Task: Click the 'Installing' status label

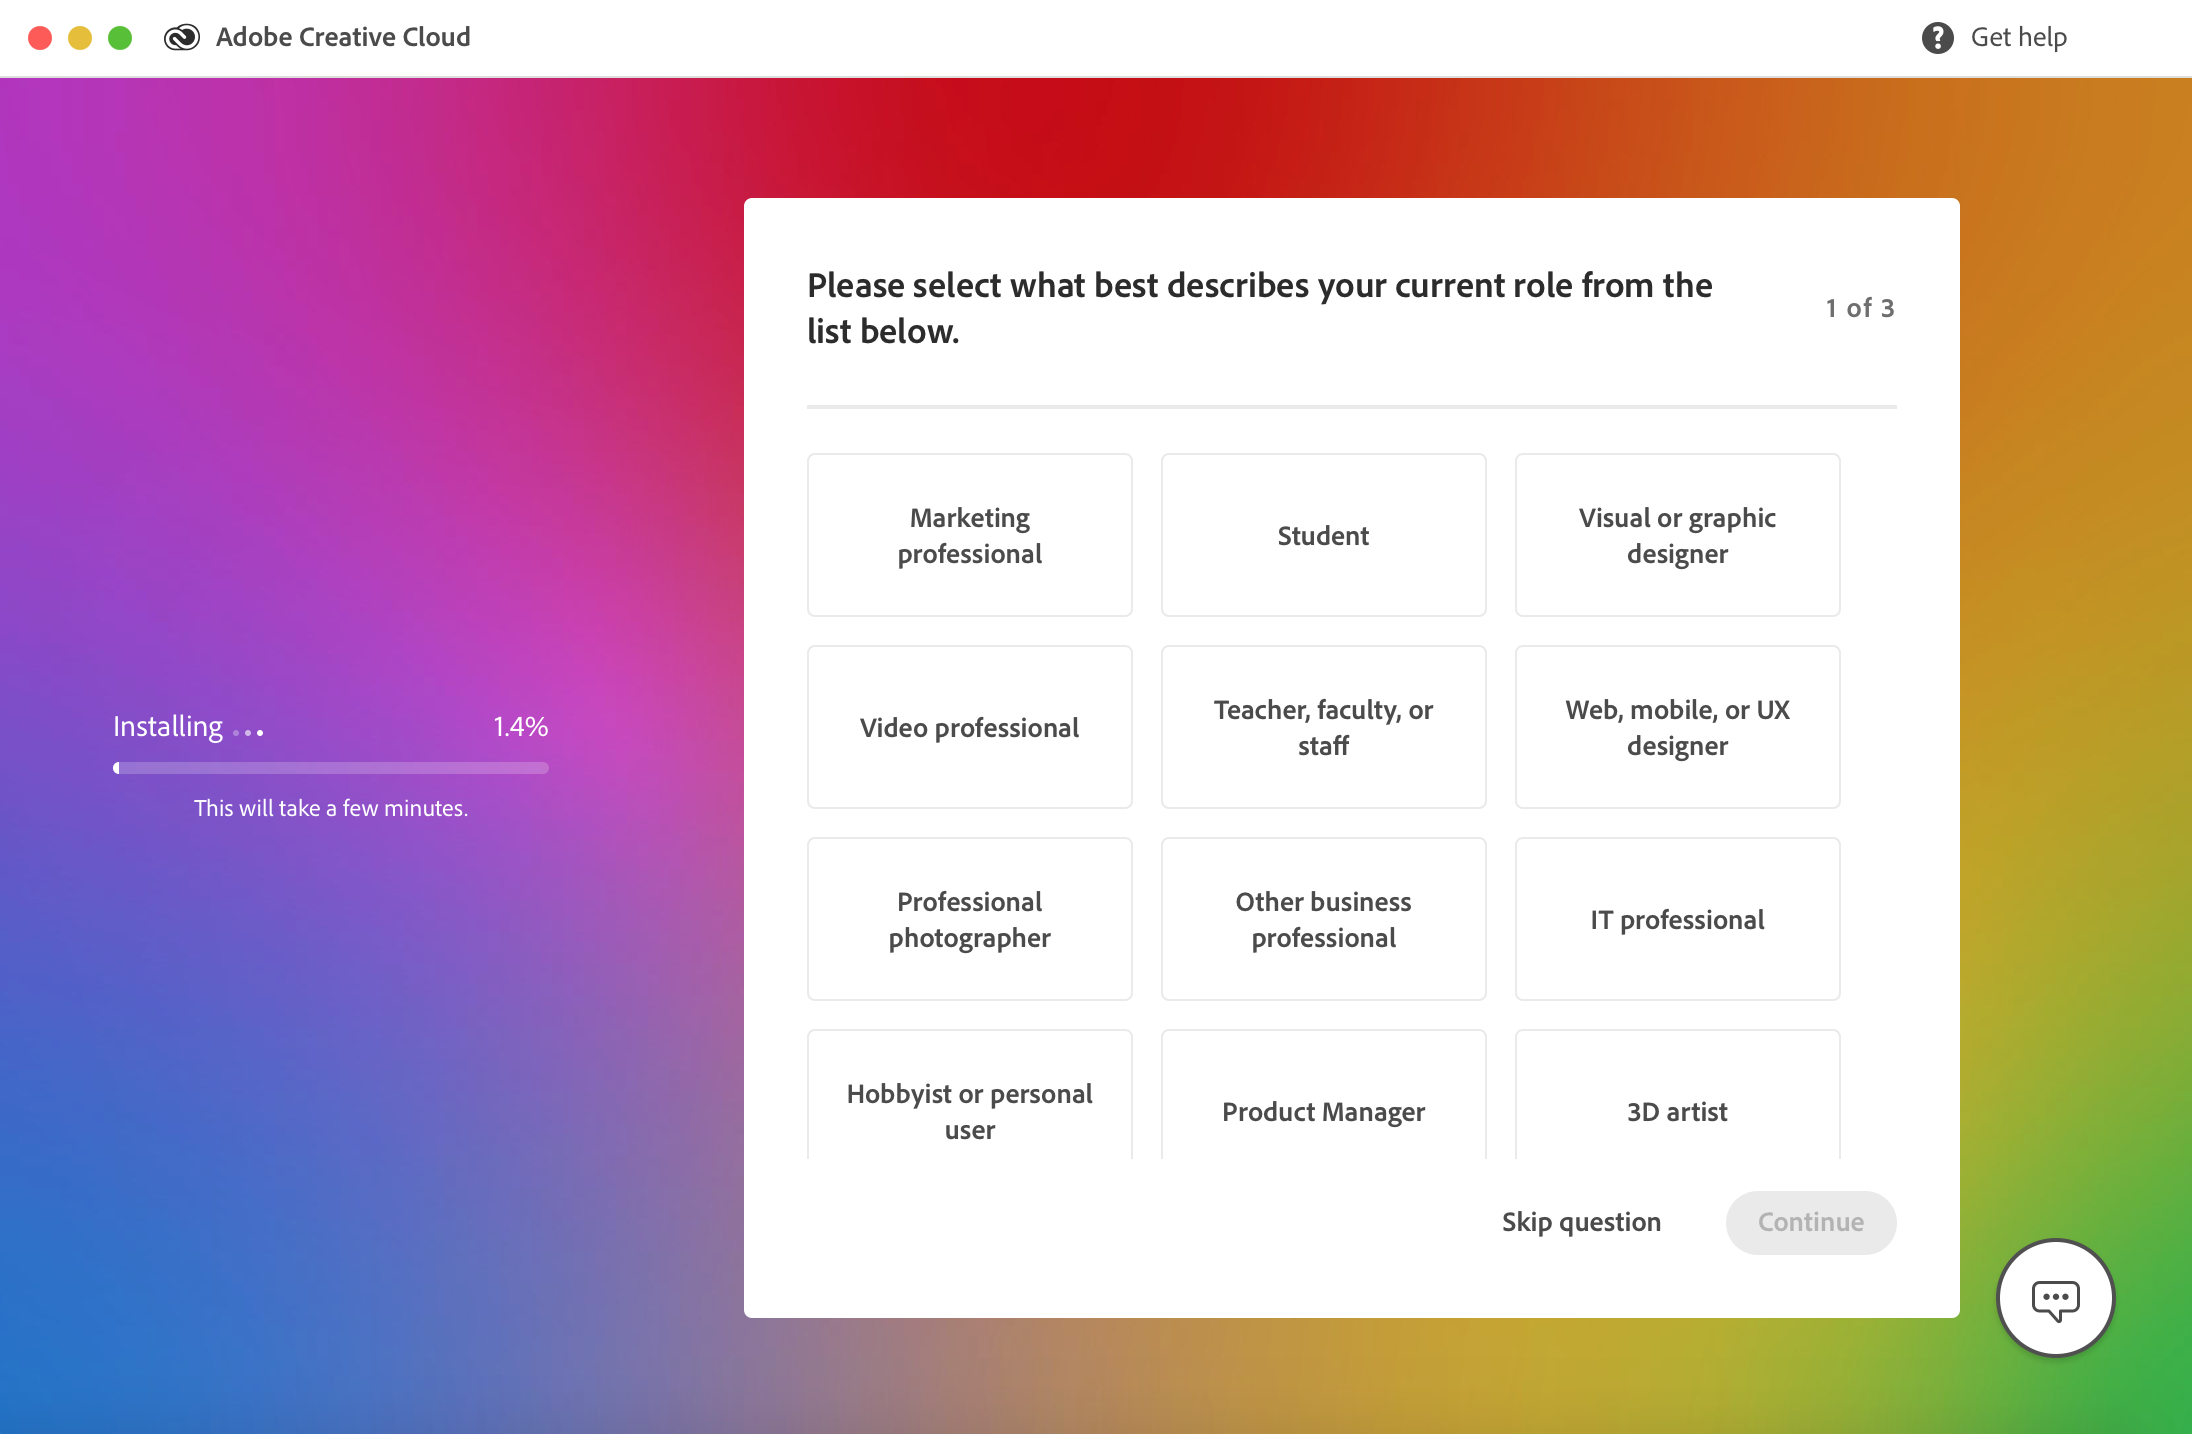Action: [x=168, y=727]
